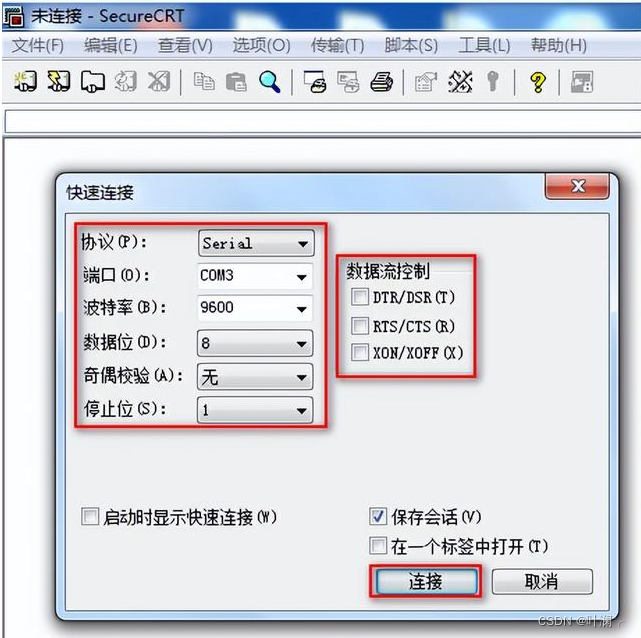Viewport: 641px width, 638px height.
Task: Click the Disconnect toolbar icon
Action: [159, 81]
